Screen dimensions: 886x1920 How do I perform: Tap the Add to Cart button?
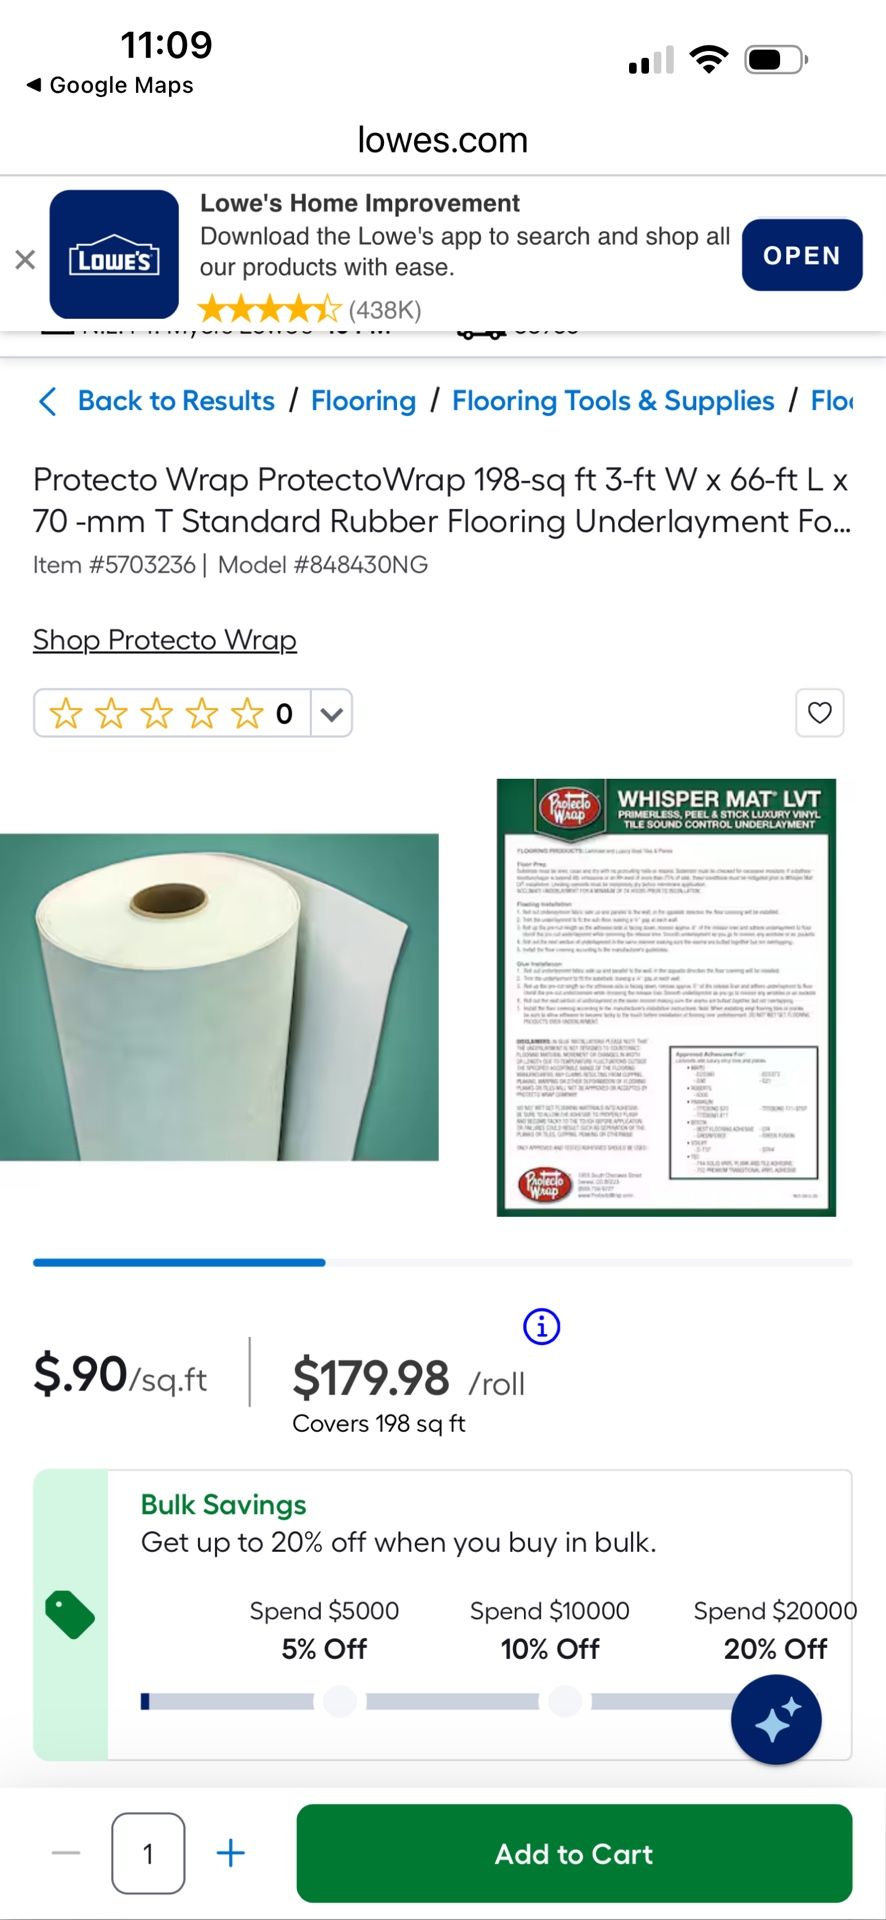pos(574,1853)
